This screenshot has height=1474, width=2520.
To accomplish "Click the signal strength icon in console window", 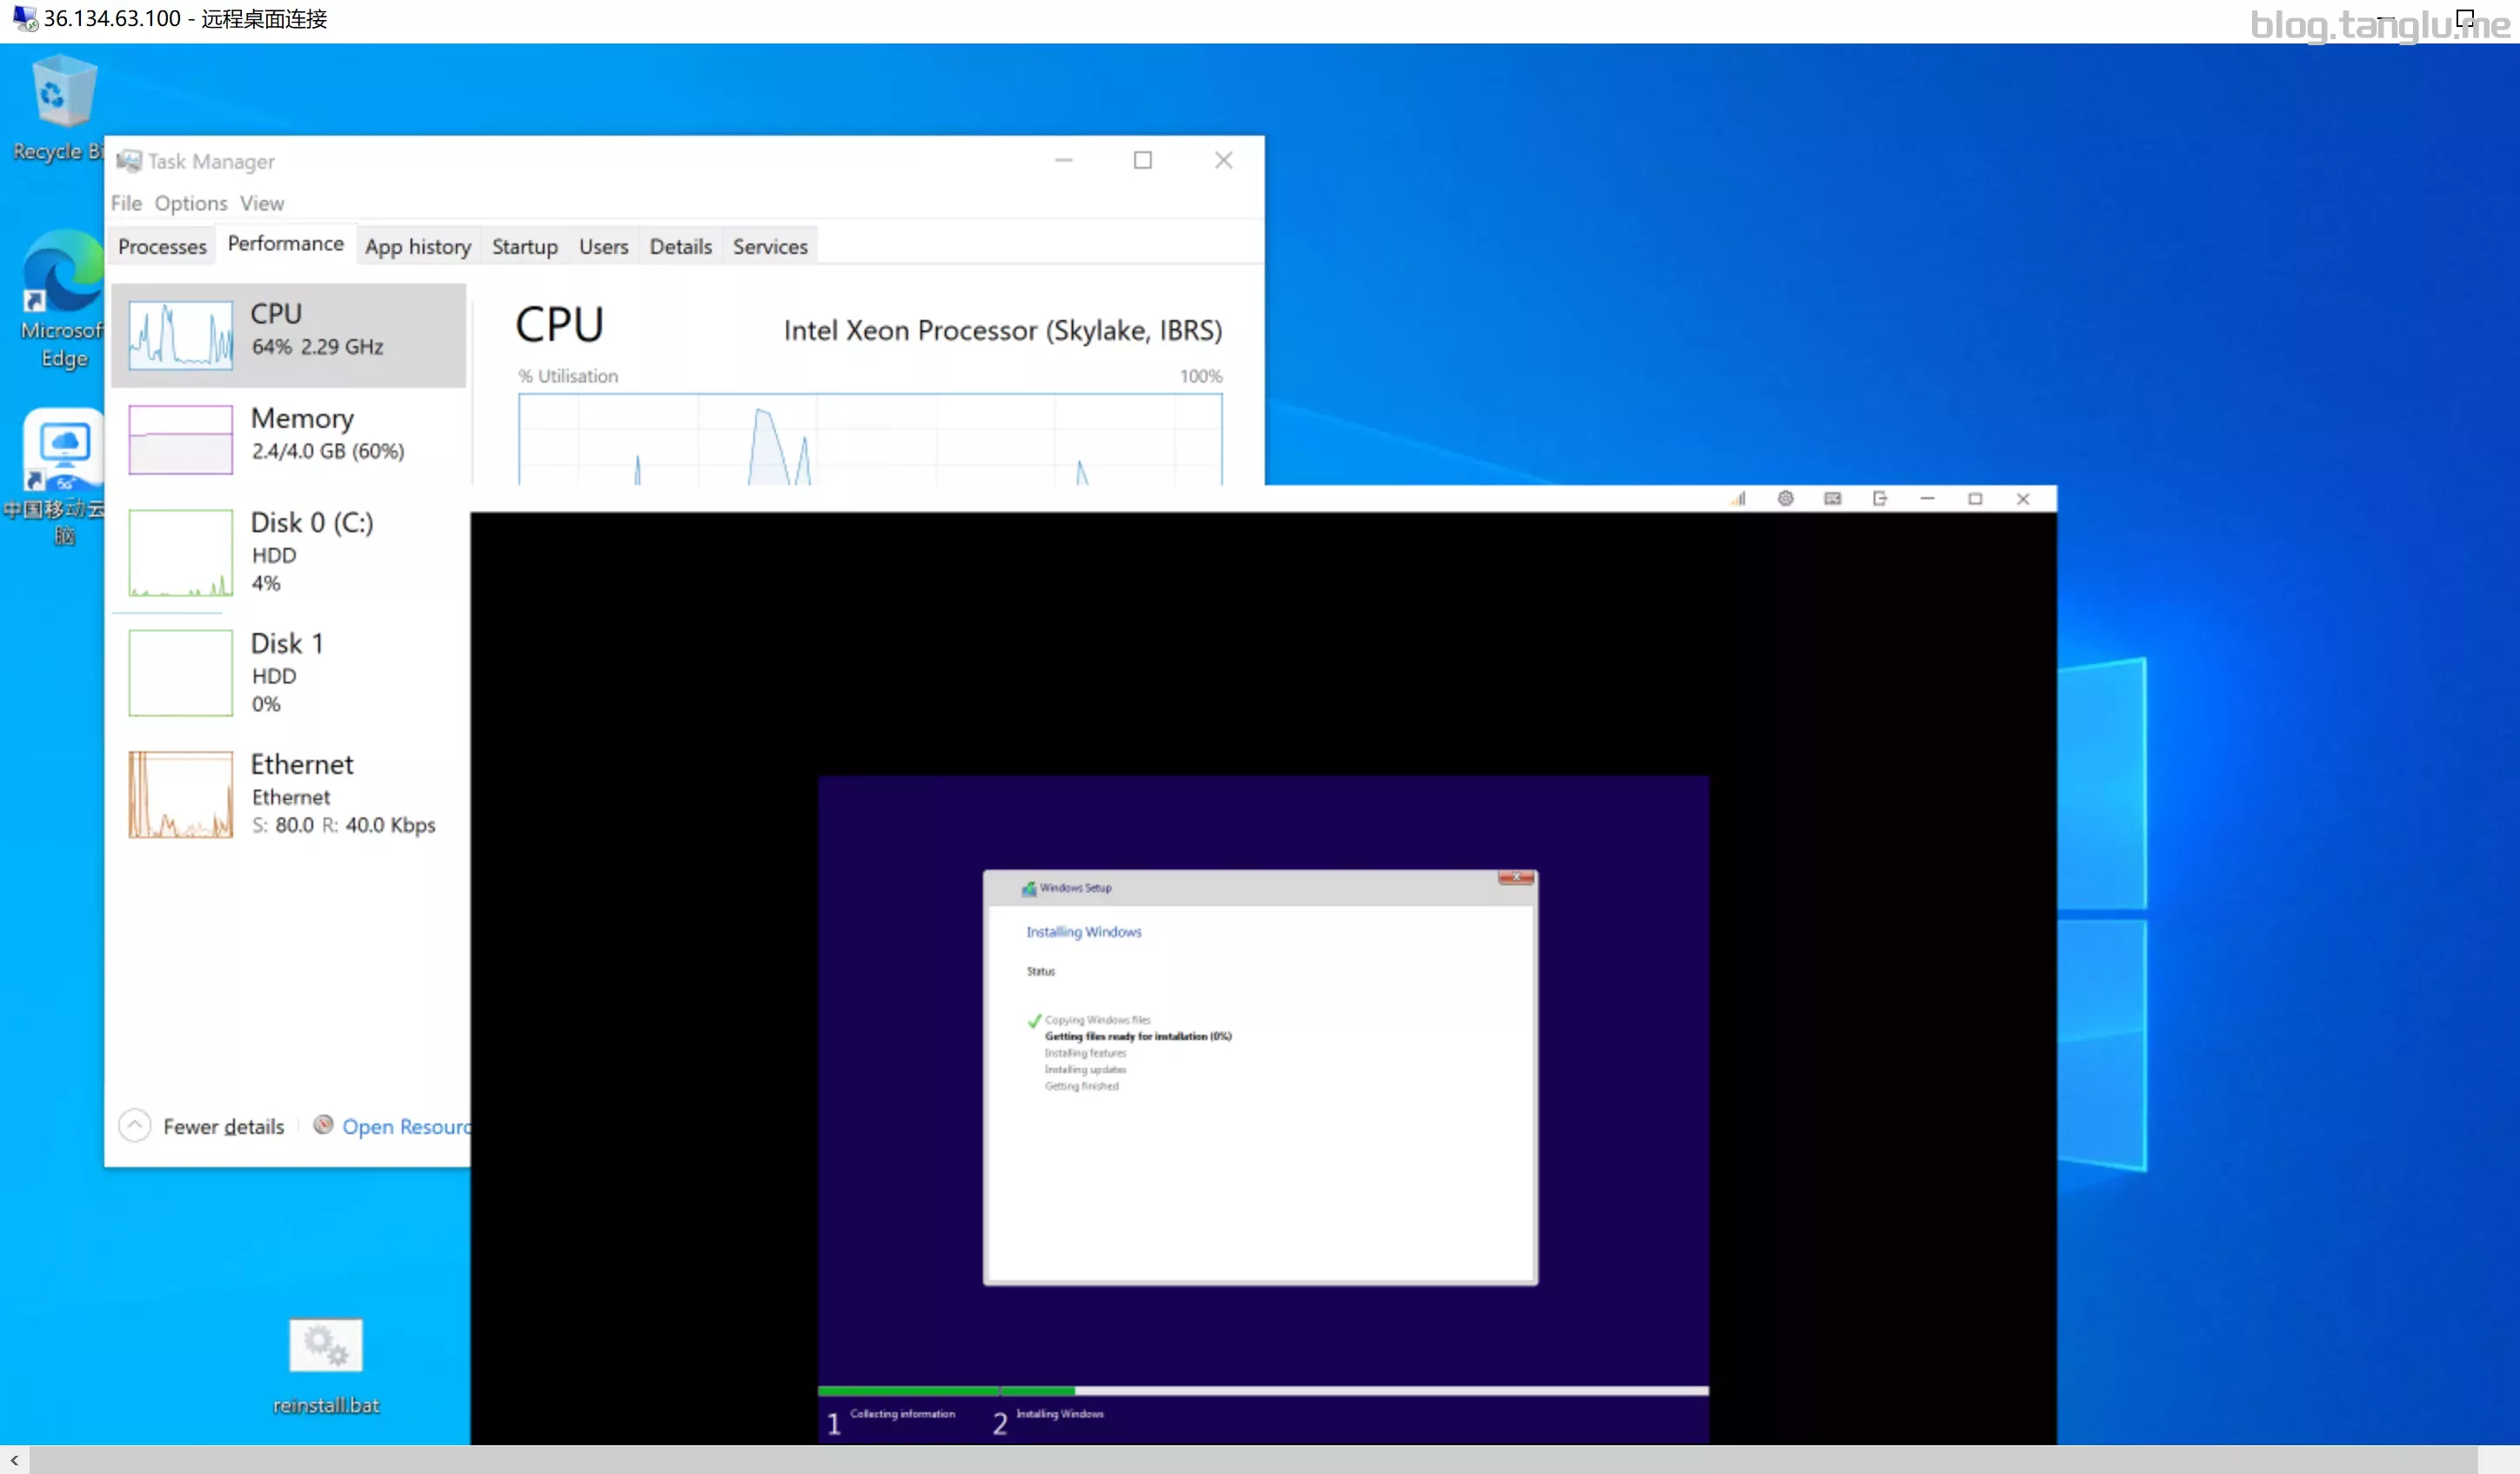I will [x=1738, y=499].
